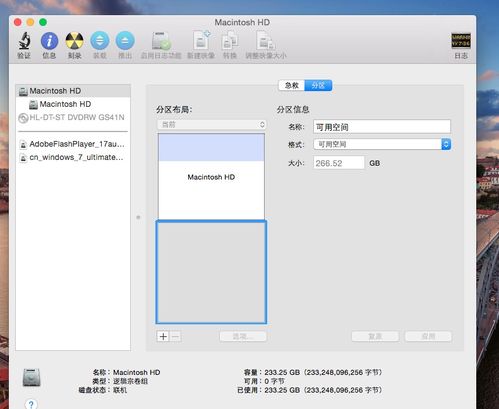Select HL-DT-ST DVDRW GS41N drive
Screen dimensions: 499x409
tap(73, 117)
